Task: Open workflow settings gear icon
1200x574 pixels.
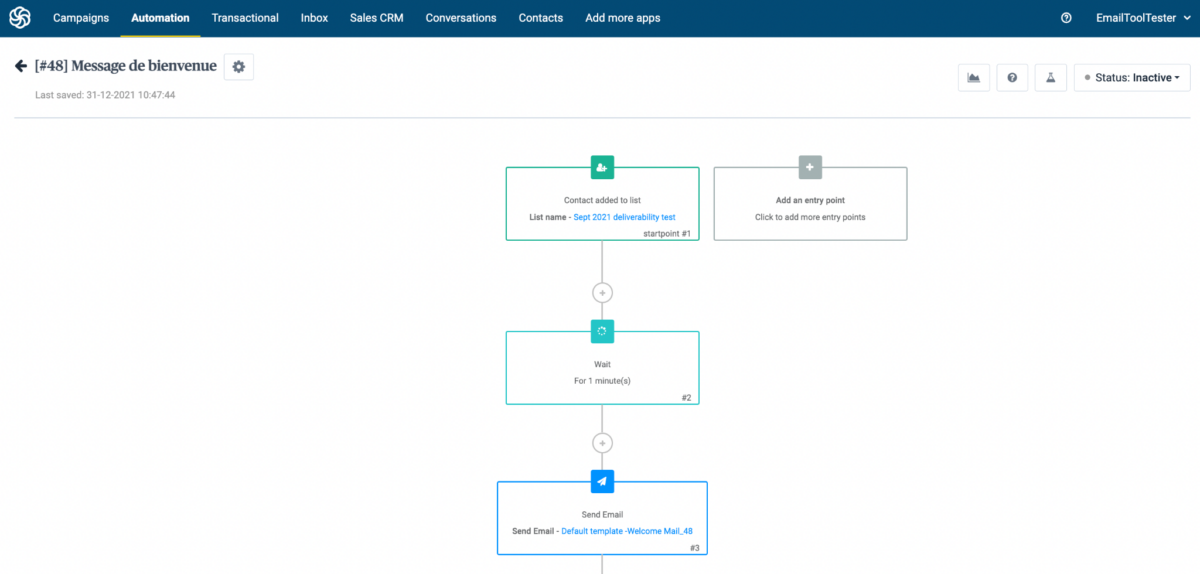Action: [238, 67]
